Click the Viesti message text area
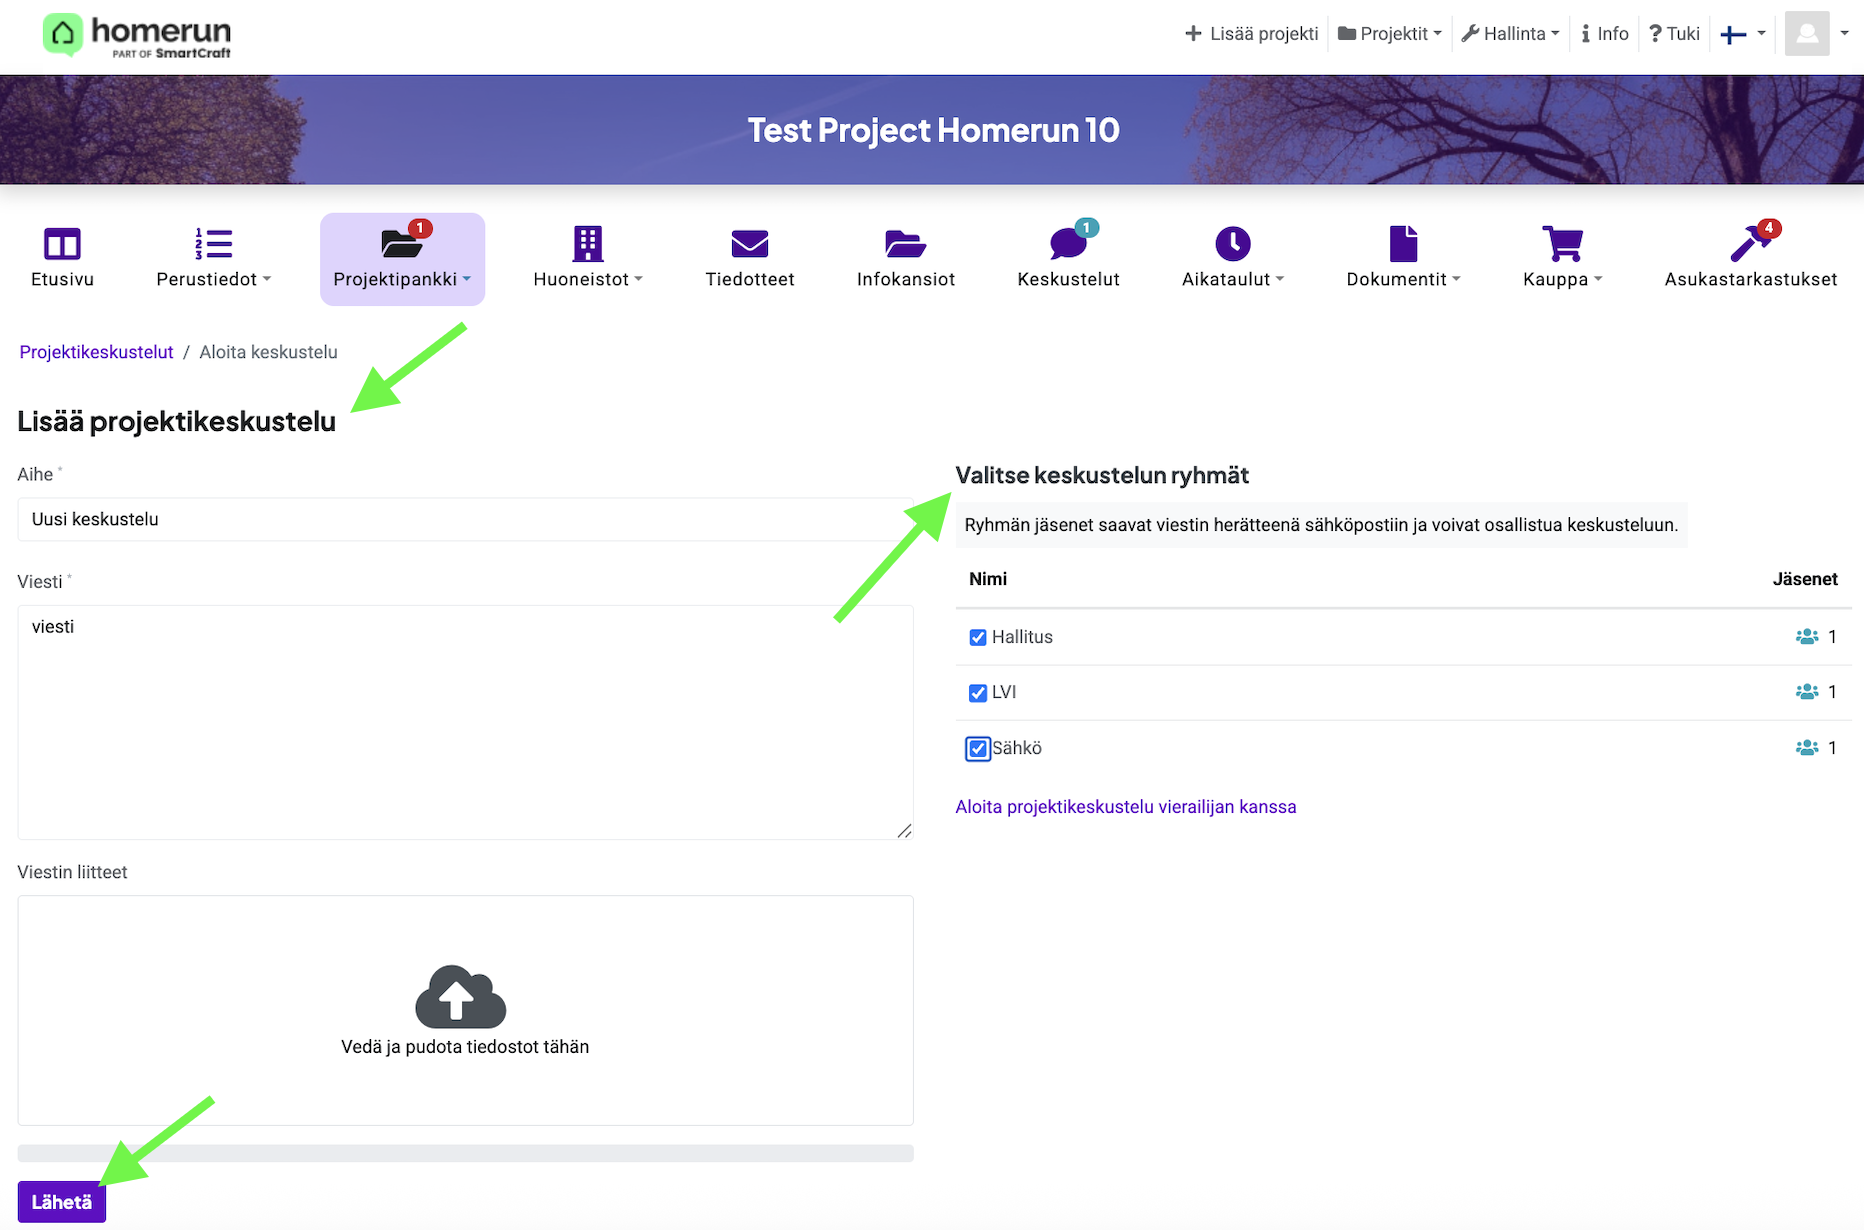The width and height of the screenshot is (1864, 1230). 465,722
